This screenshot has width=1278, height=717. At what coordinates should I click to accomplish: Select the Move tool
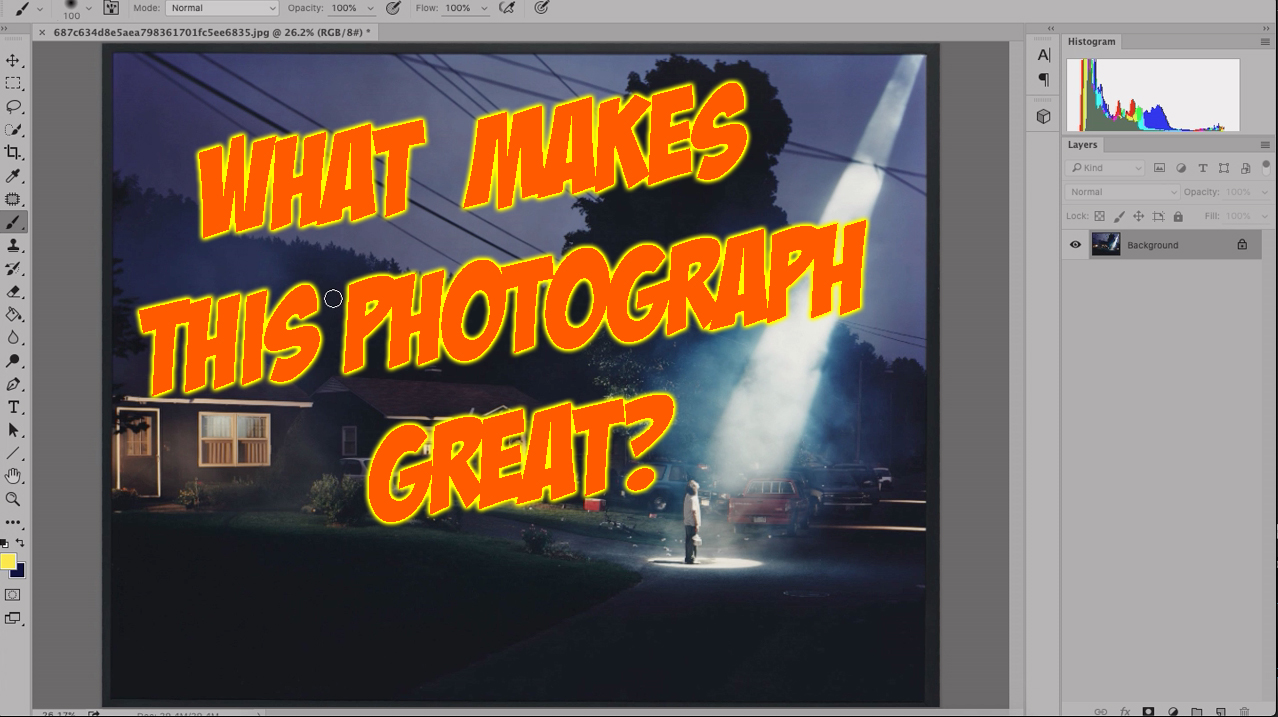[13, 61]
